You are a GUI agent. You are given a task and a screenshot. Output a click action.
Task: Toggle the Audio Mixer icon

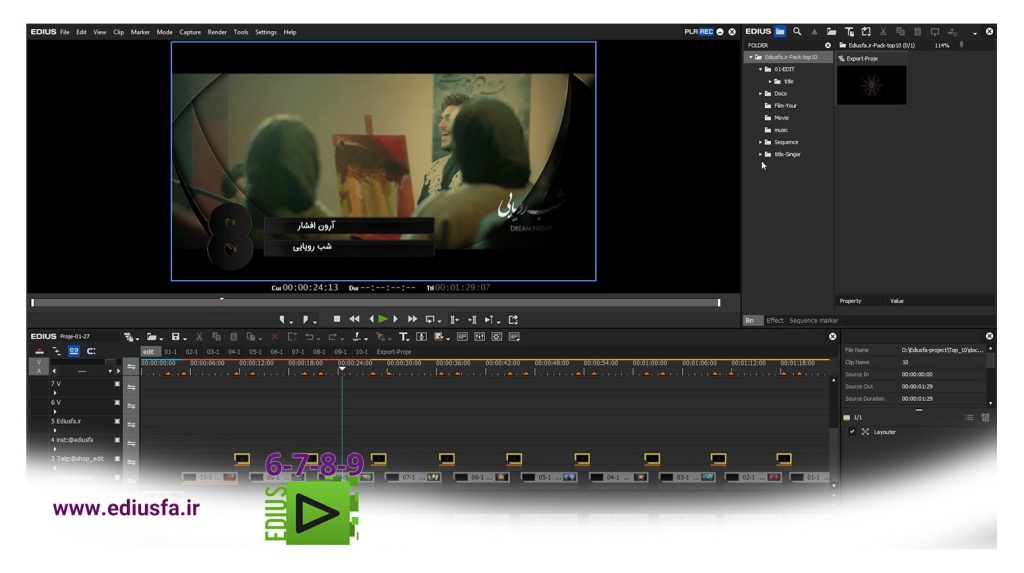479,337
